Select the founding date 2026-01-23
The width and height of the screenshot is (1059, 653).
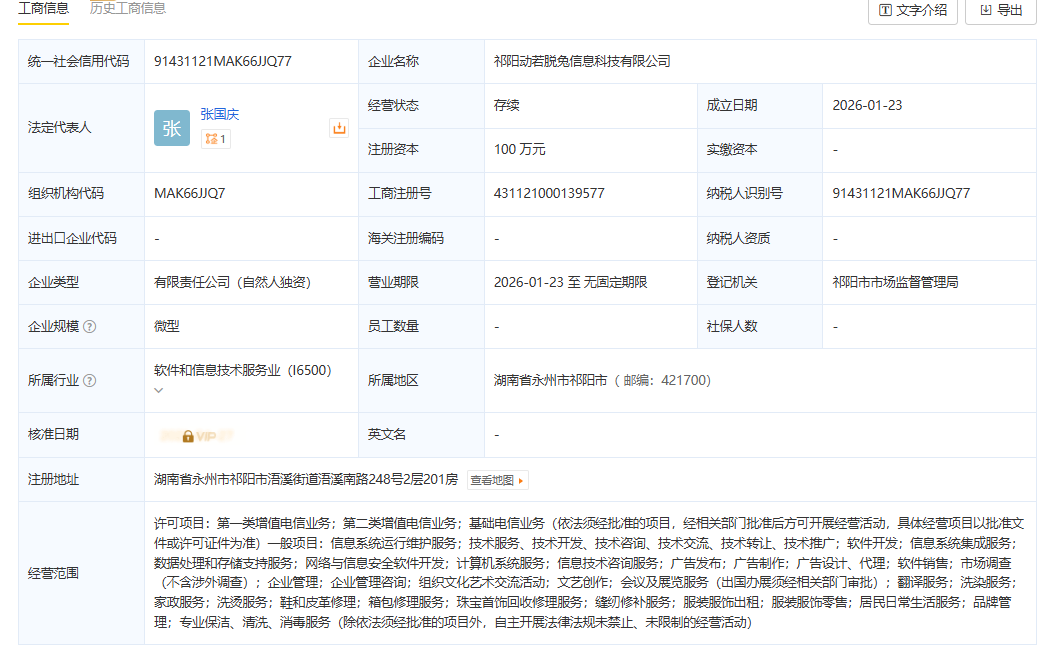tap(867, 105)
